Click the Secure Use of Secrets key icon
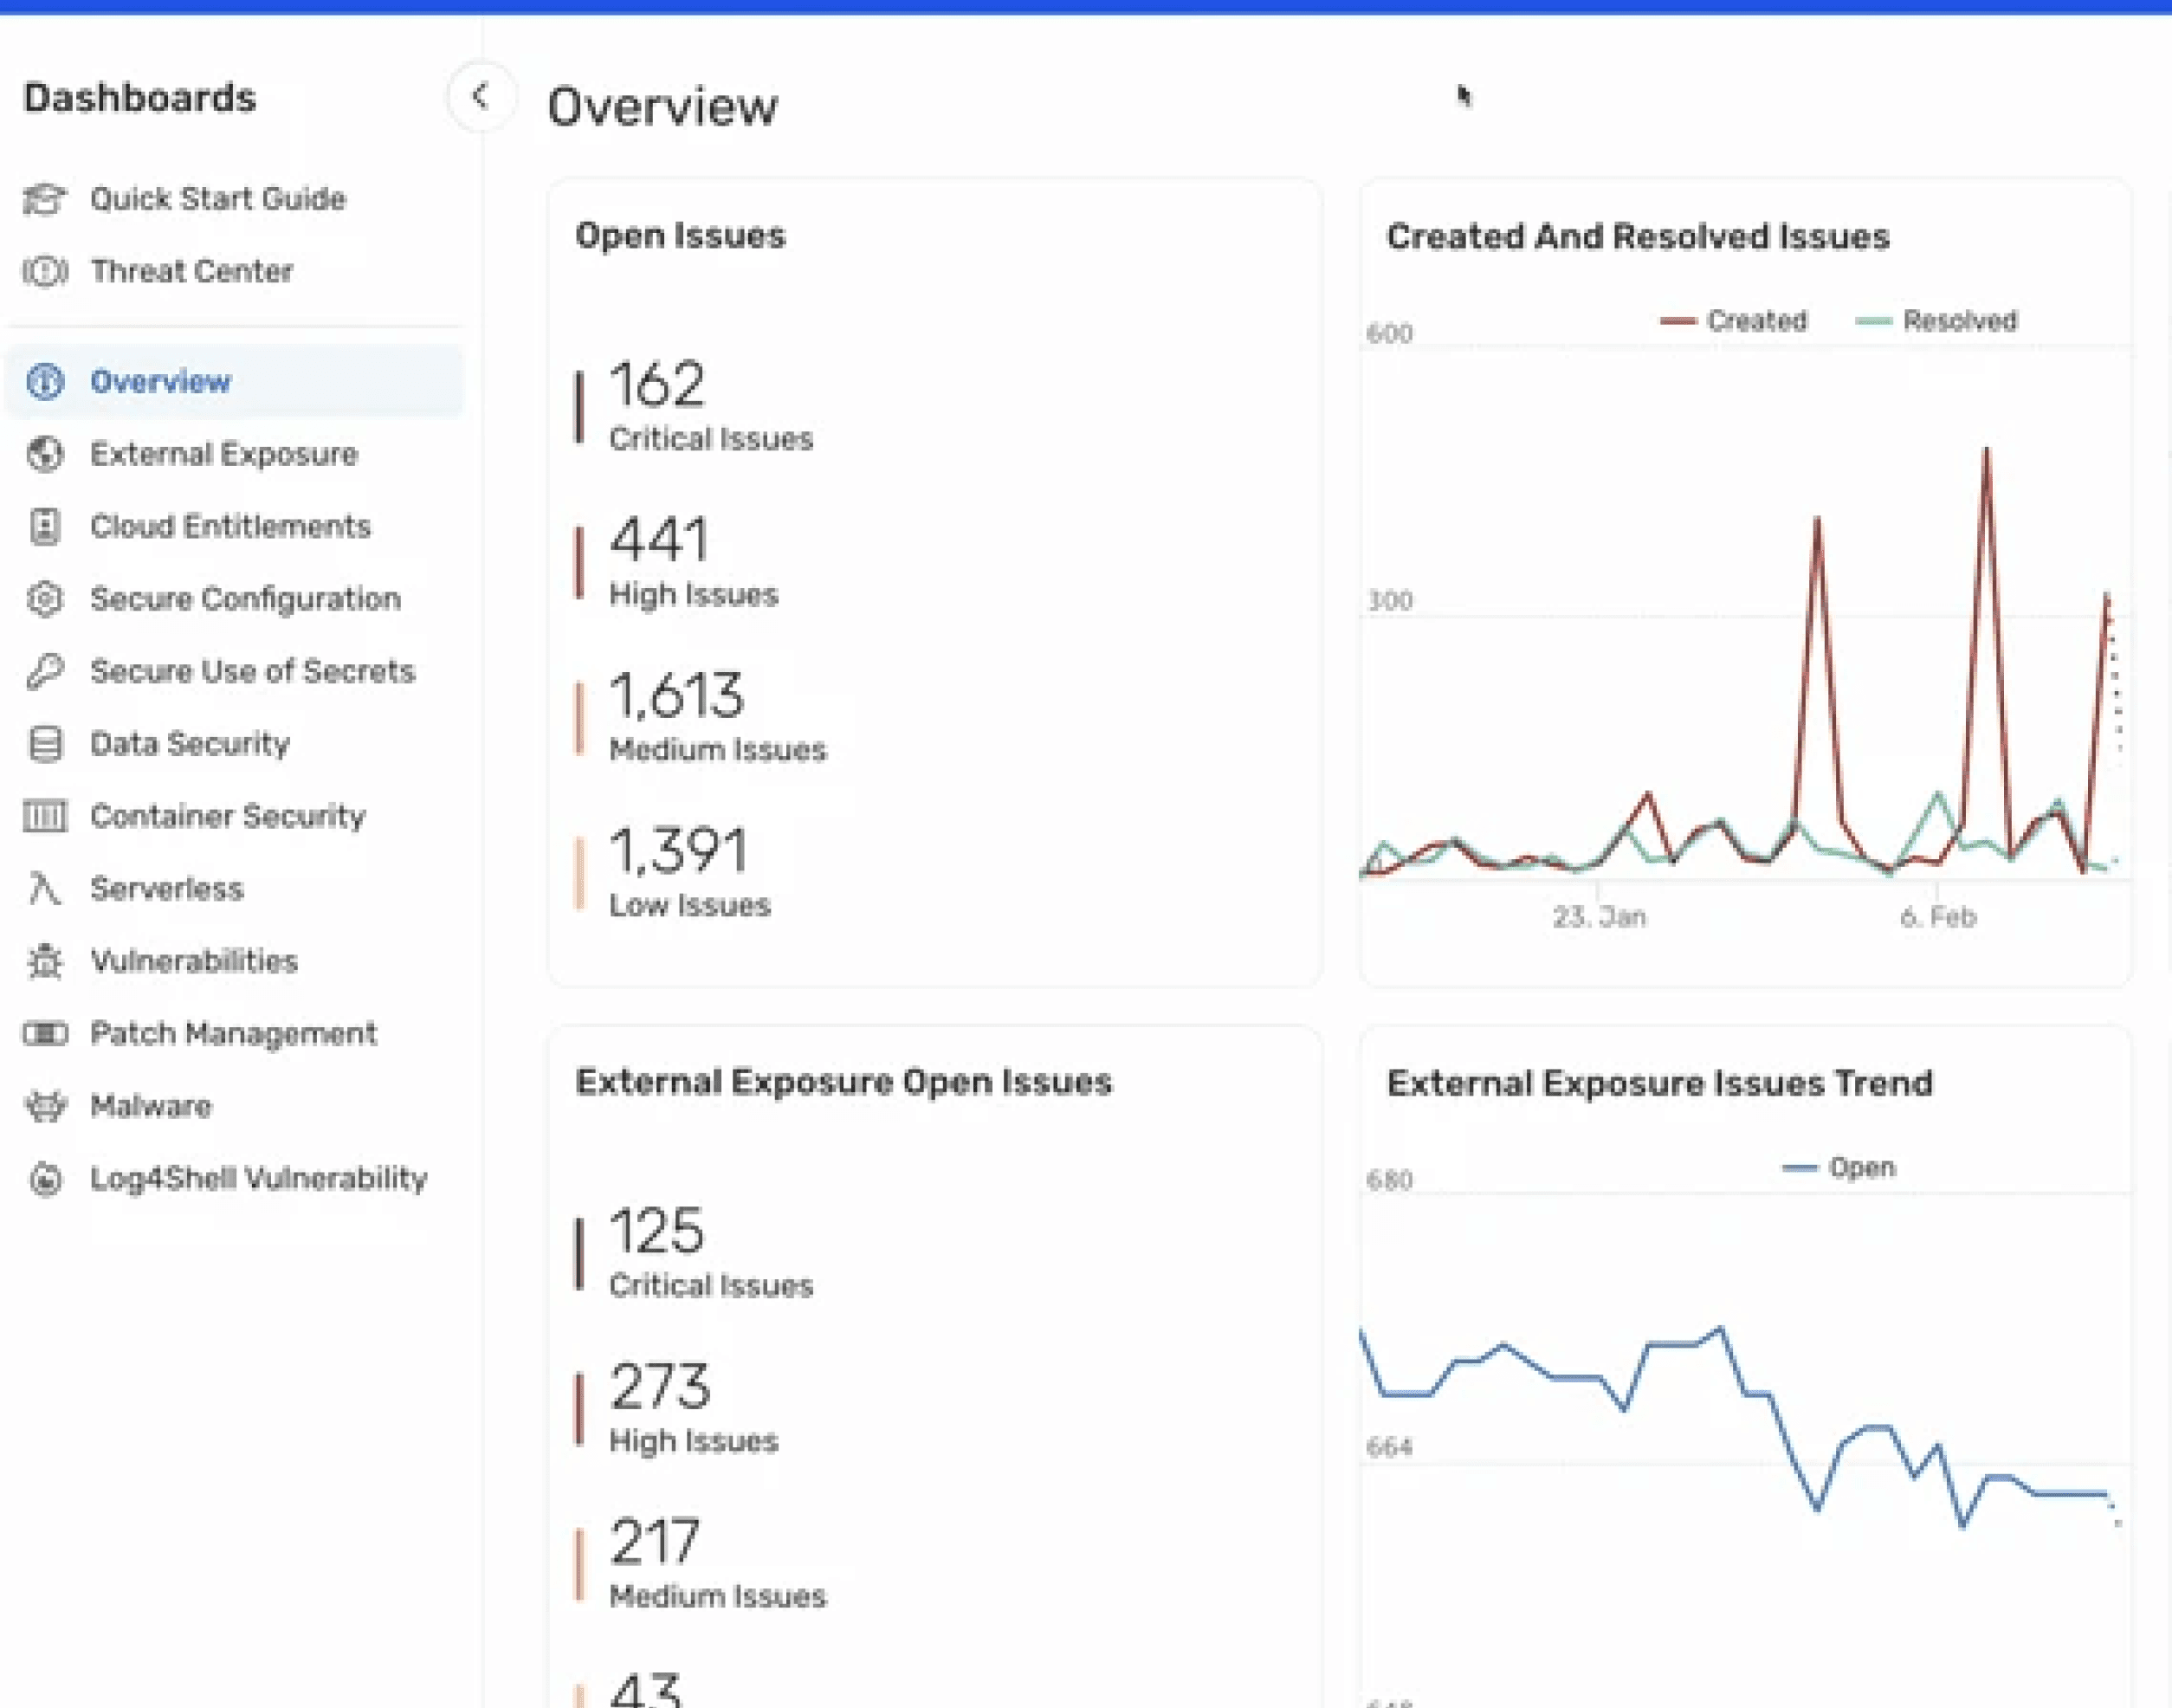 [x=45, y=671]
